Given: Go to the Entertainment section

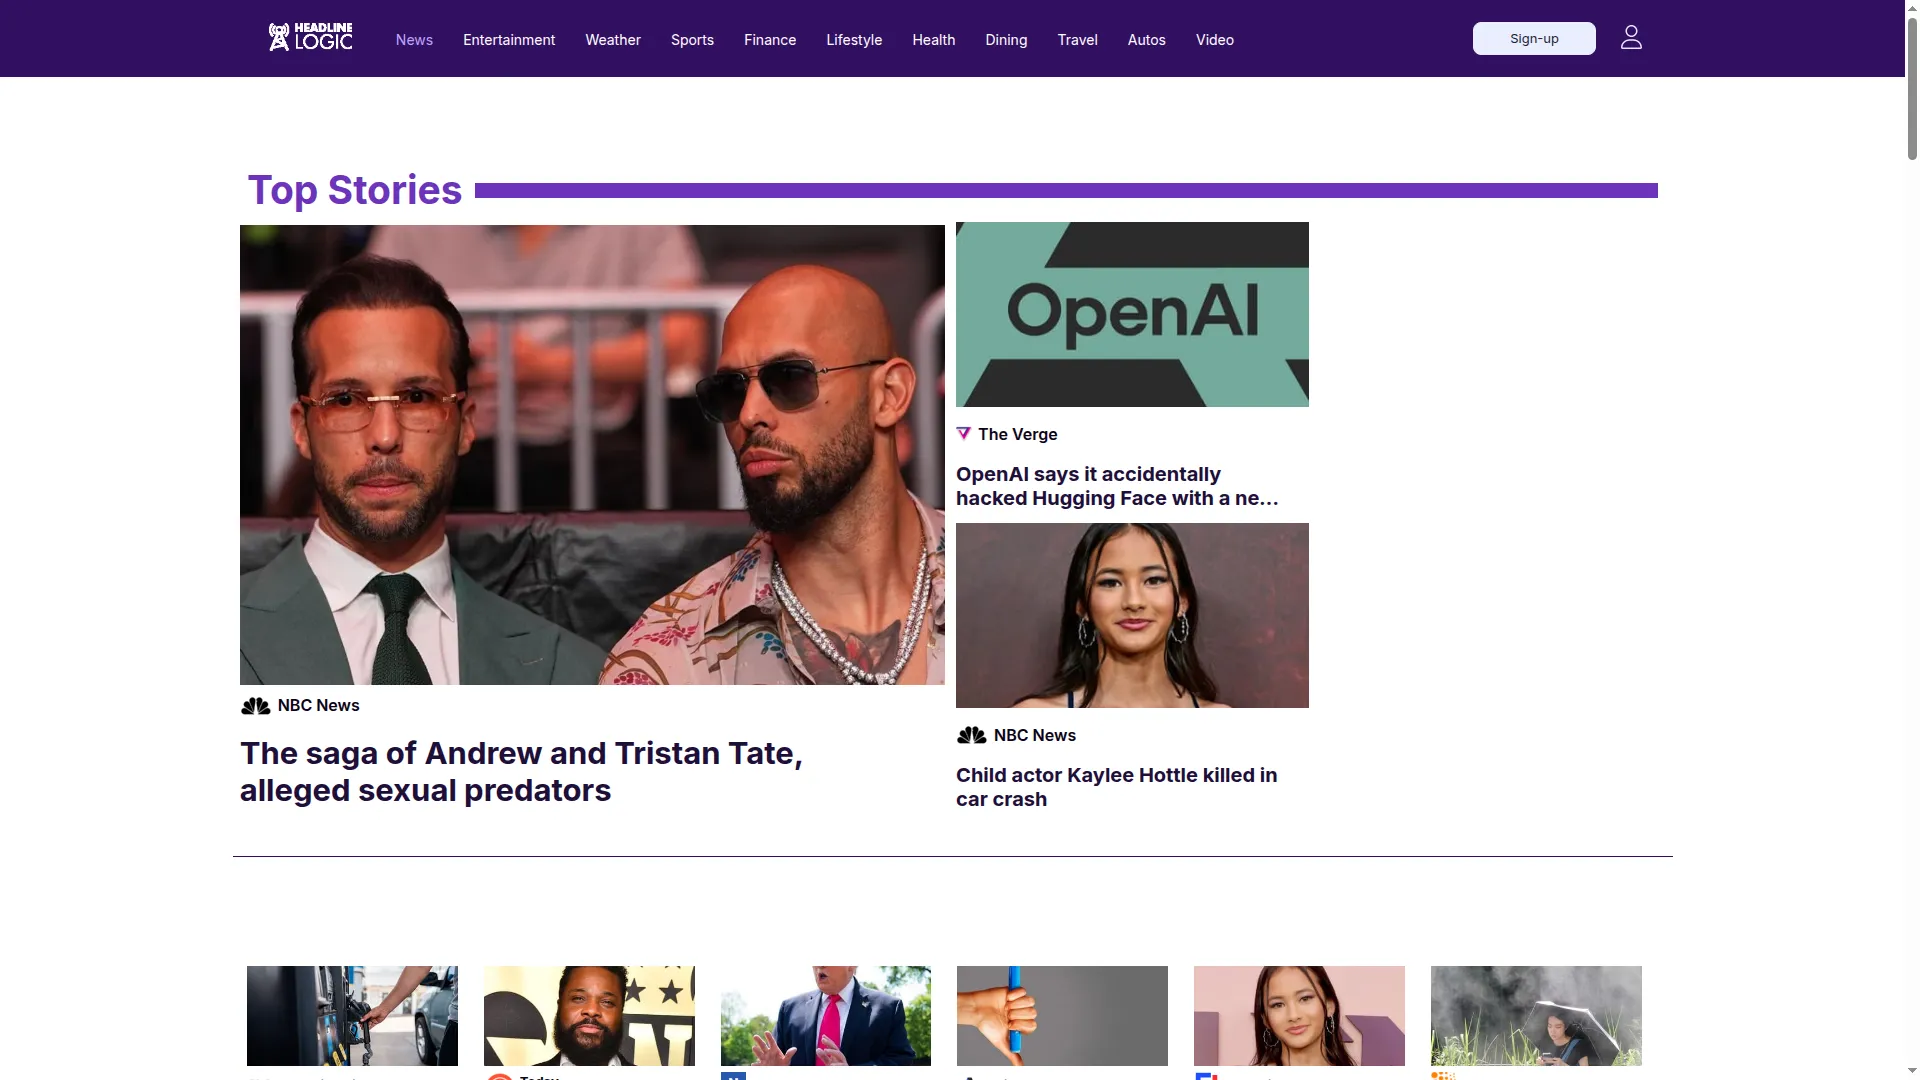Looking at the screenshot, I should (x=509, y=40).
